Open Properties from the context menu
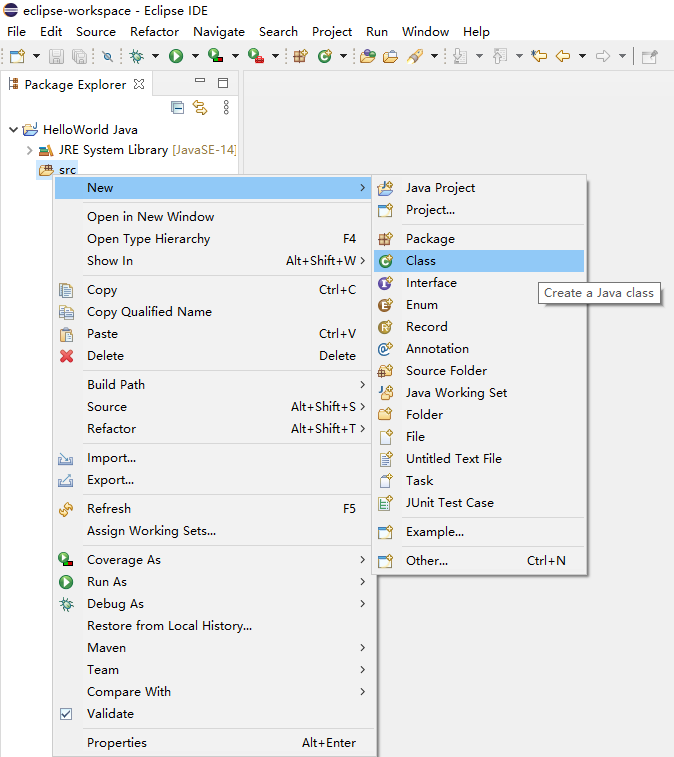The height and width of the screenshot is (757, 674). tap(213, 743)
